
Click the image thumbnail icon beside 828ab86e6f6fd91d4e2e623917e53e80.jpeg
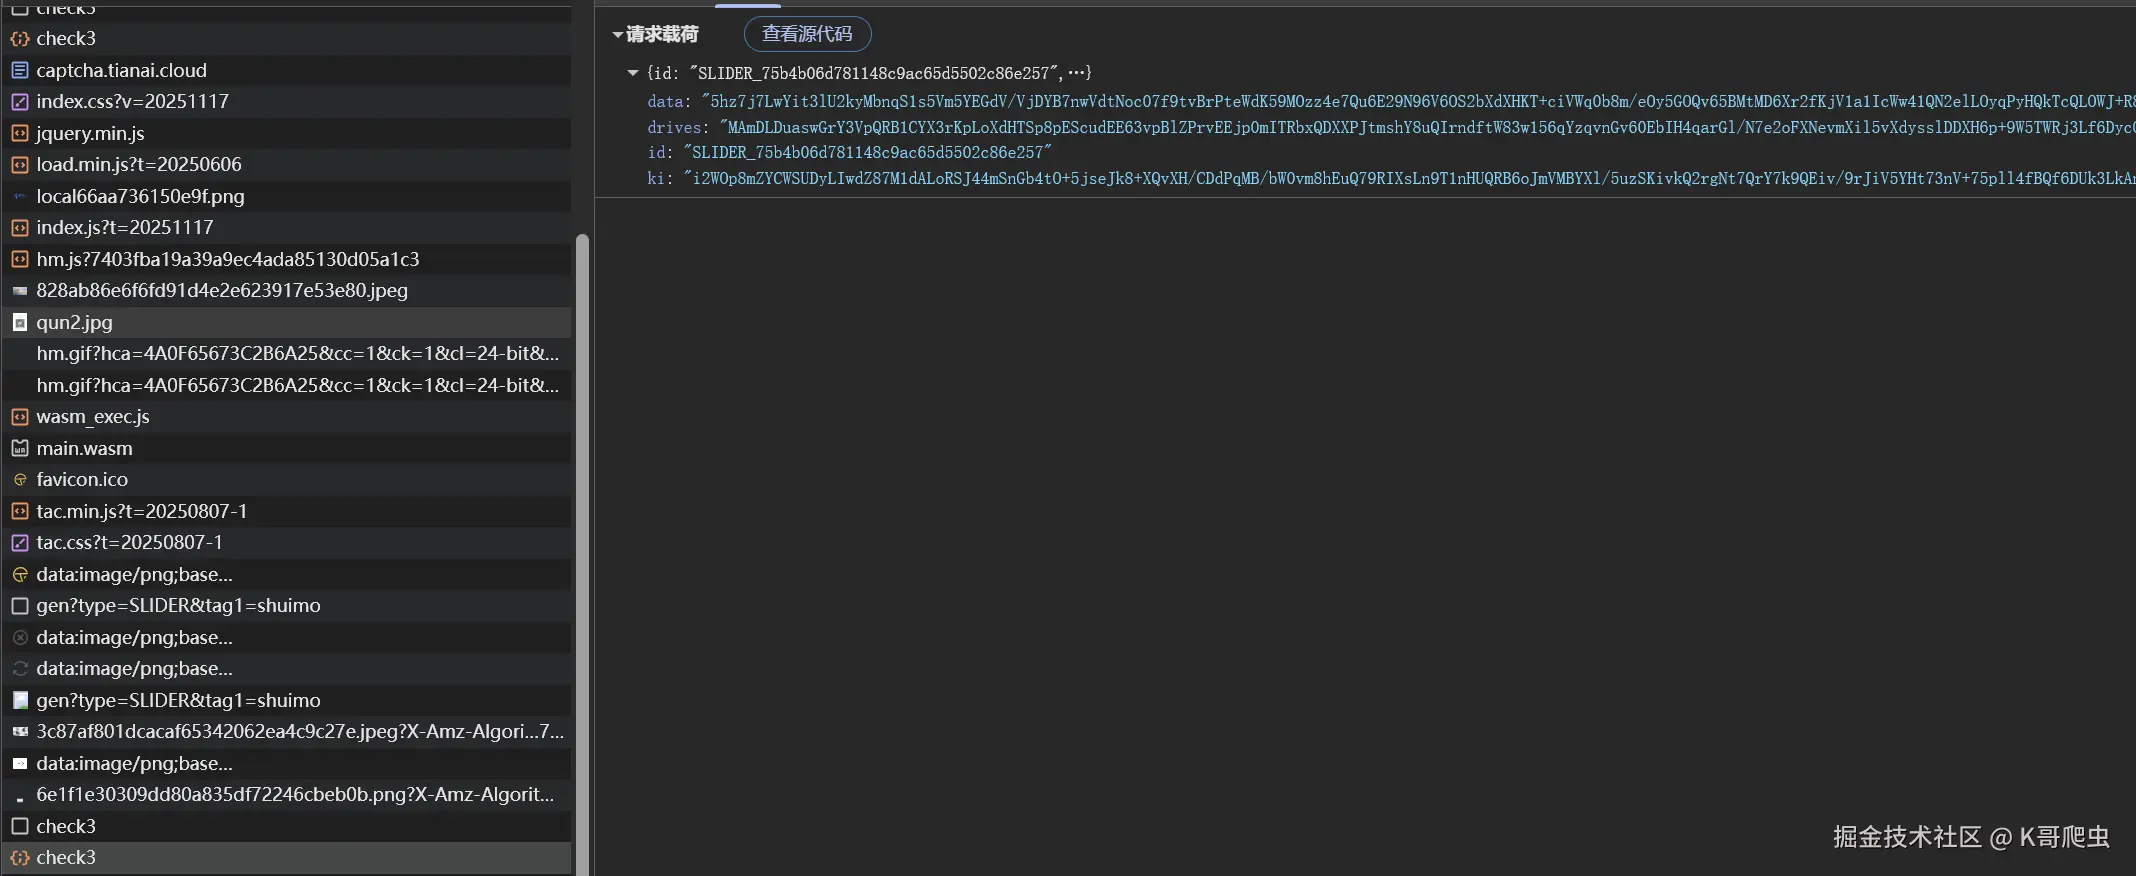(20, 291)
